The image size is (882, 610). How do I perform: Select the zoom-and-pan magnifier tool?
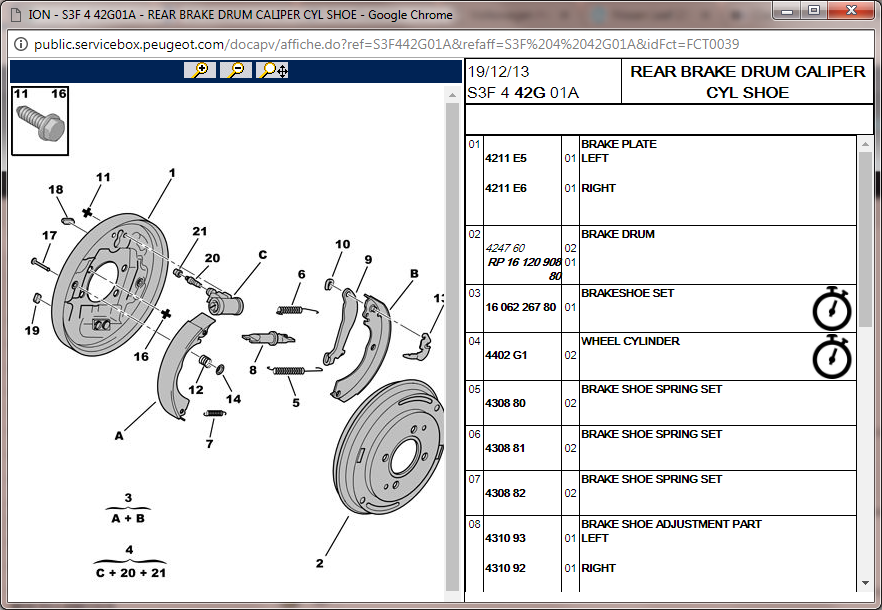tap(272, 70)
